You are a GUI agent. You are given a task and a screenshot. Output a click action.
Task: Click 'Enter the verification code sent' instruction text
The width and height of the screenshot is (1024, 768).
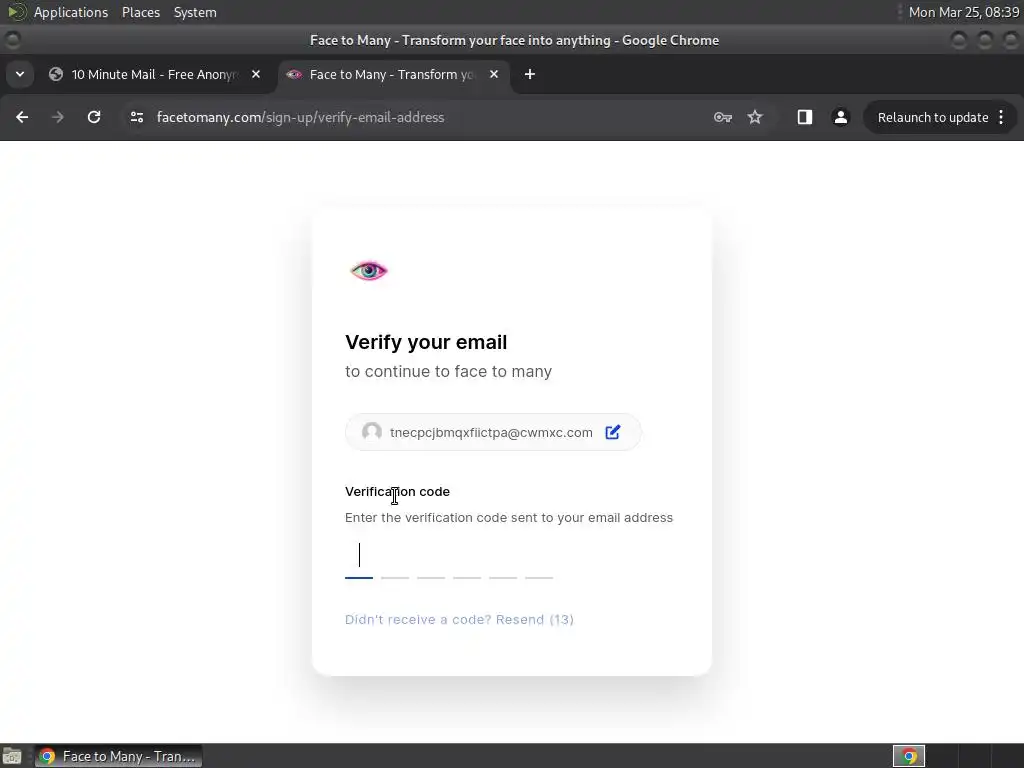509,517
